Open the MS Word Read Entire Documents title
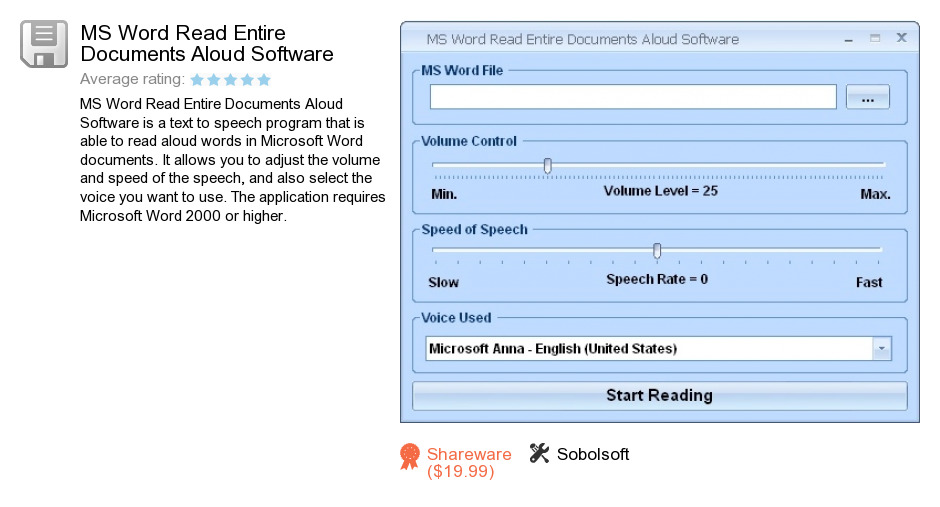 tap(207, 43)
